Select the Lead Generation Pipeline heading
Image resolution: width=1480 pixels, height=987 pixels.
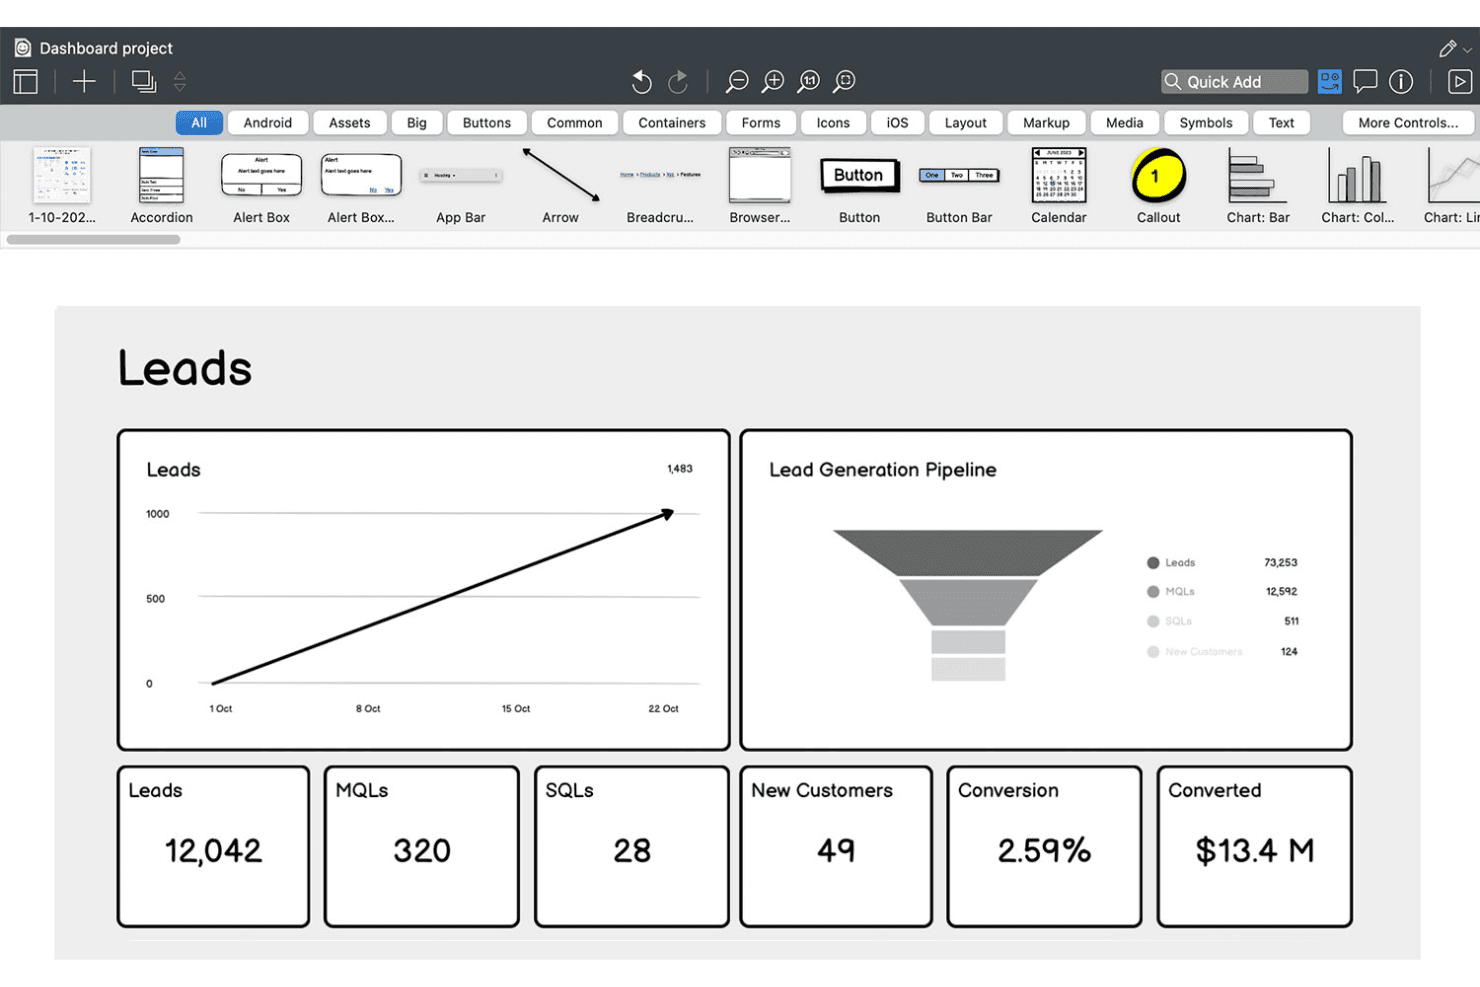(883, 470)
